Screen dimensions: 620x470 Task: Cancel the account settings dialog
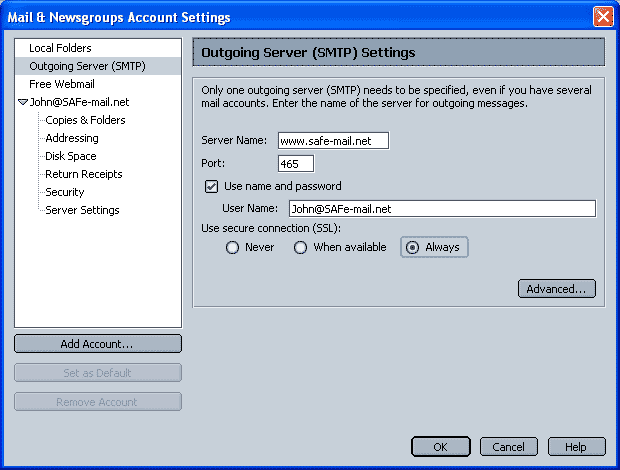point(508,447)
